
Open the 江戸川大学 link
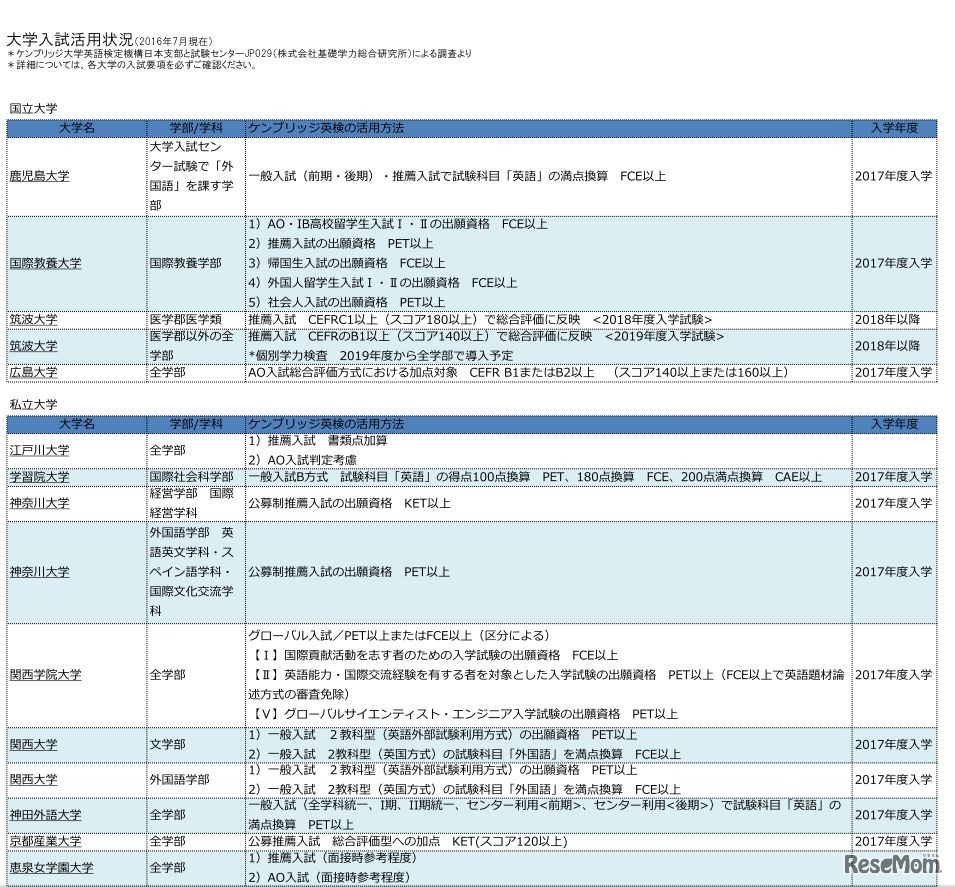(39, 450)
